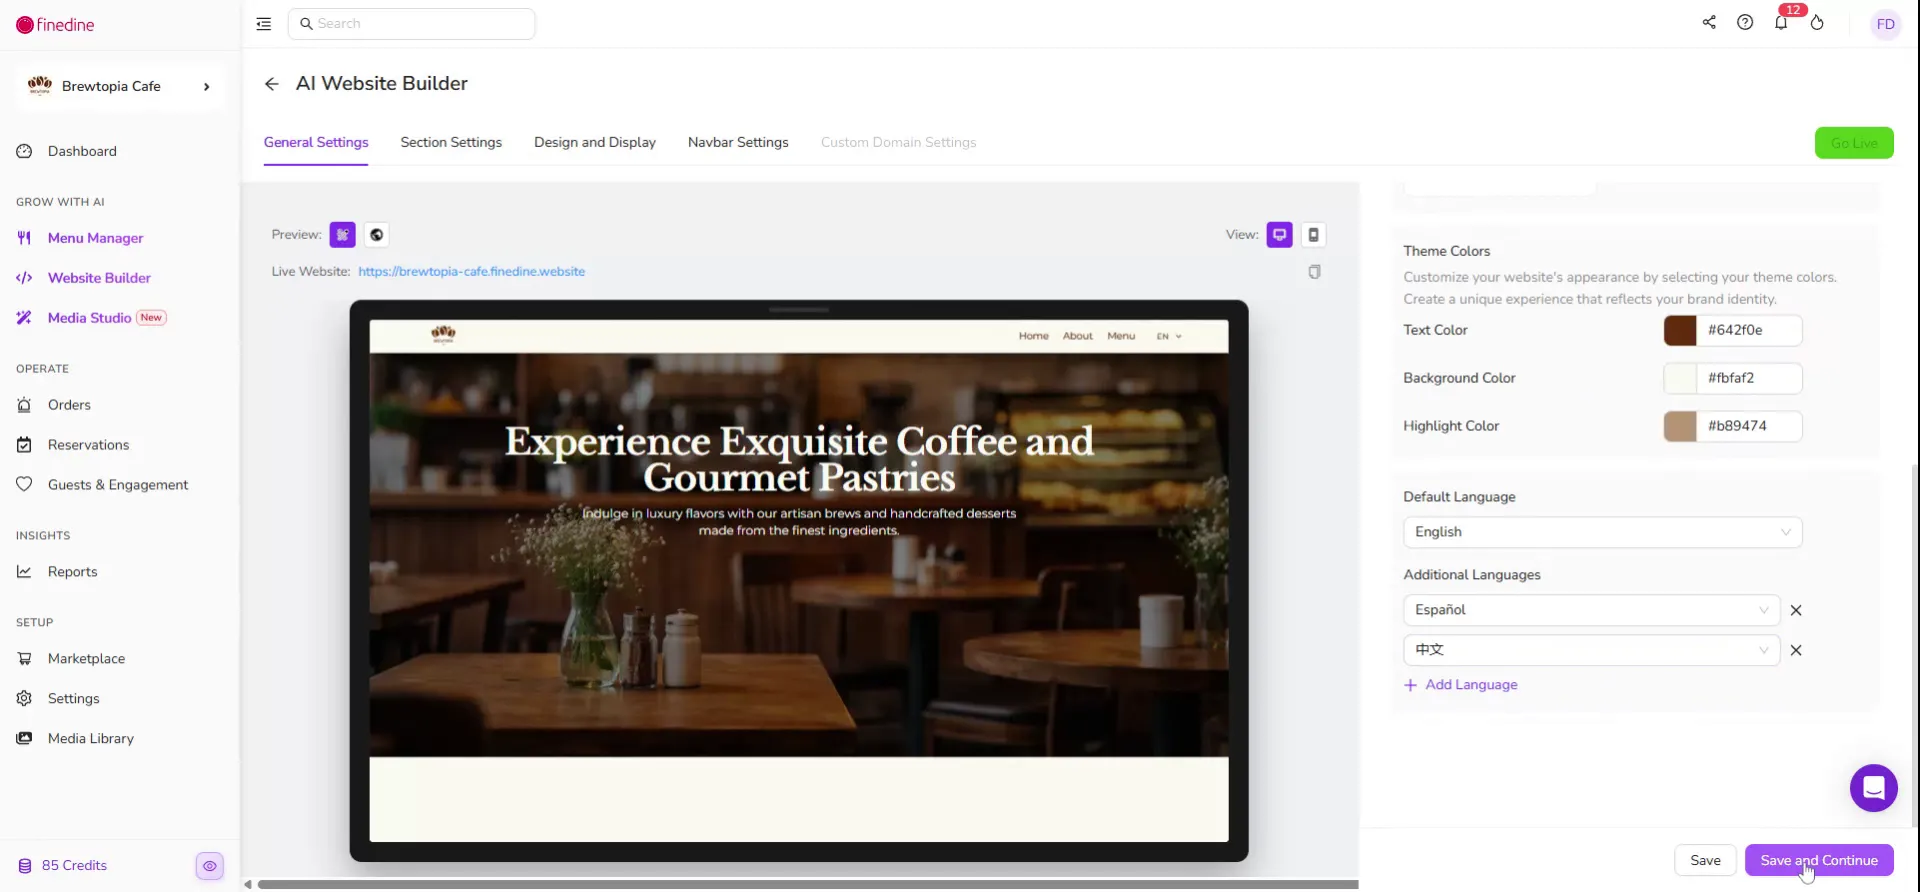Open the help question mark icon

tap(1745, 22)
